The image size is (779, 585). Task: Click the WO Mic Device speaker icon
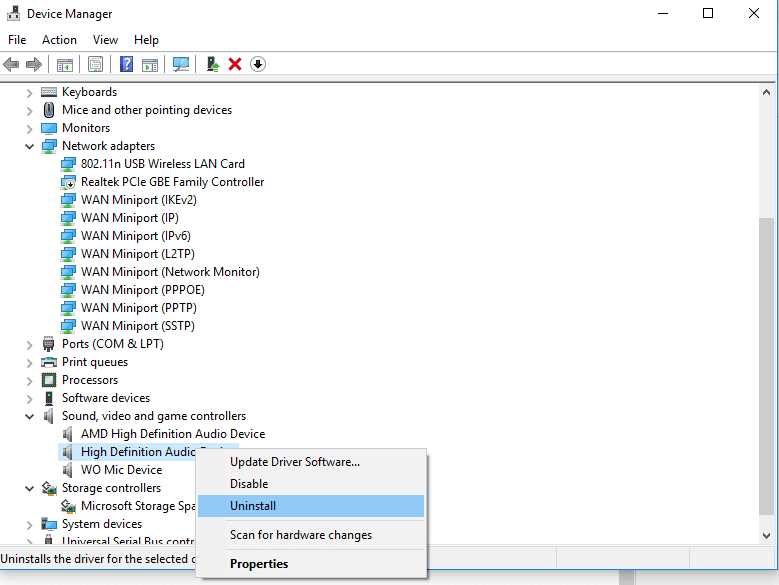[x=68, y=470]
